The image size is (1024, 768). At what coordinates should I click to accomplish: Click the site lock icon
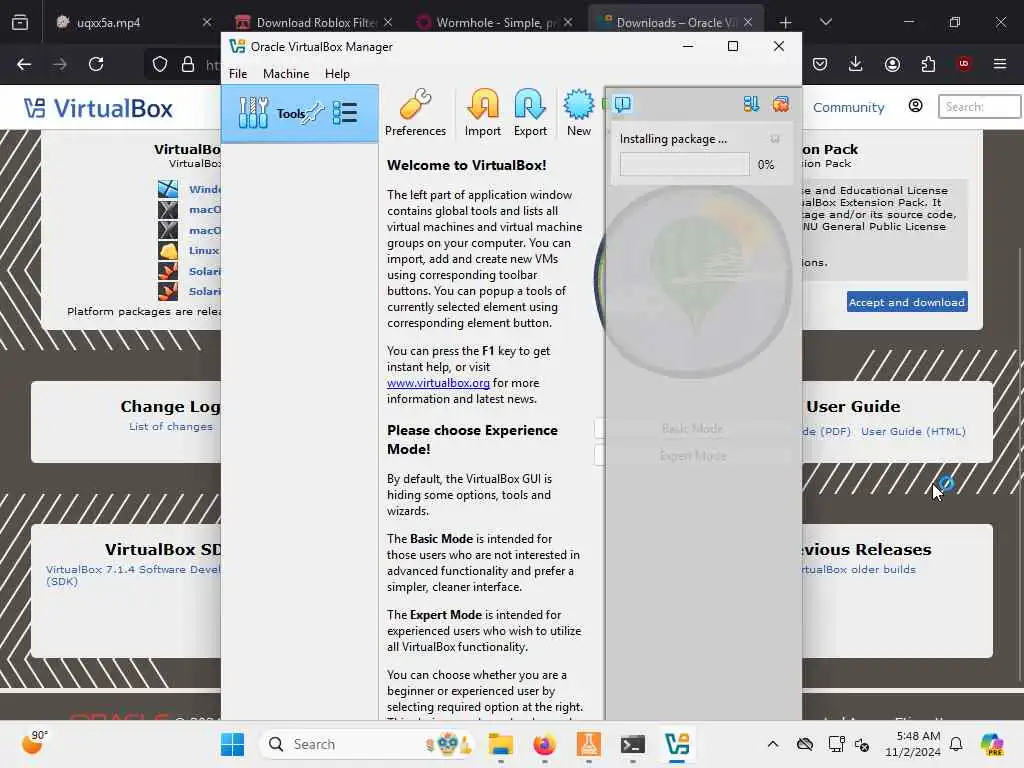click(x=188, y=64)
